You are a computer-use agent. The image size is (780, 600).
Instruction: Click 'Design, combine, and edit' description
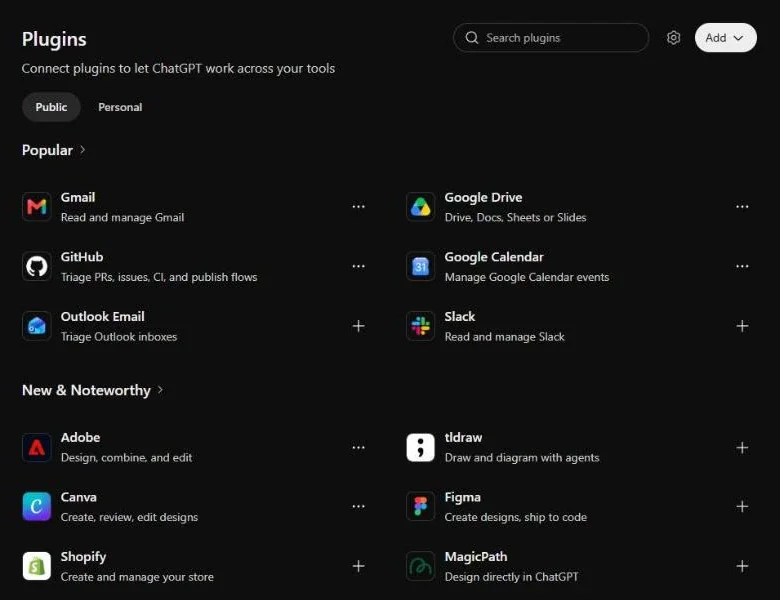click(x=126, y=458)
